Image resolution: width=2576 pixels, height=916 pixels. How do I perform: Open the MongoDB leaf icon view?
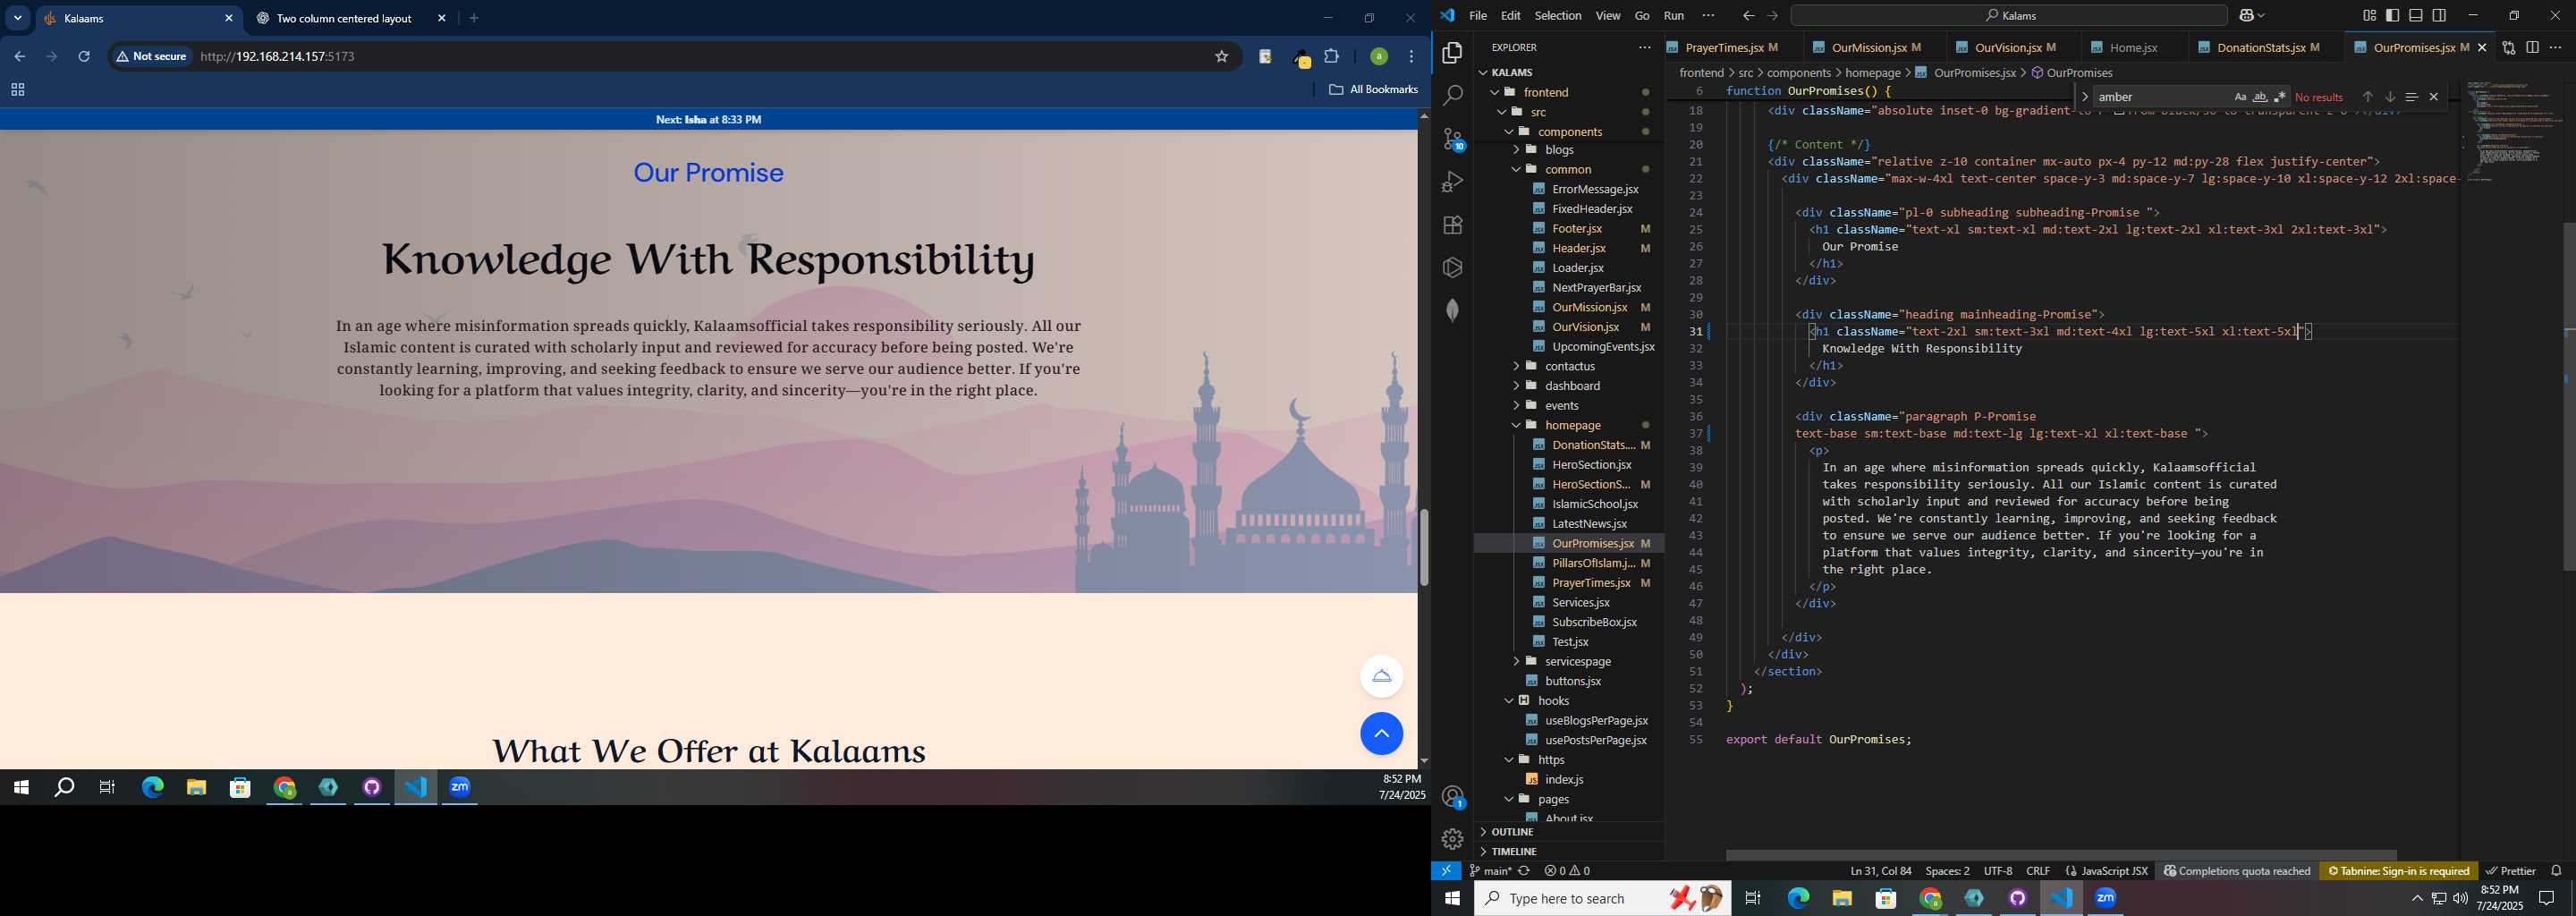pyautogui.click(x=1452, y=310)
